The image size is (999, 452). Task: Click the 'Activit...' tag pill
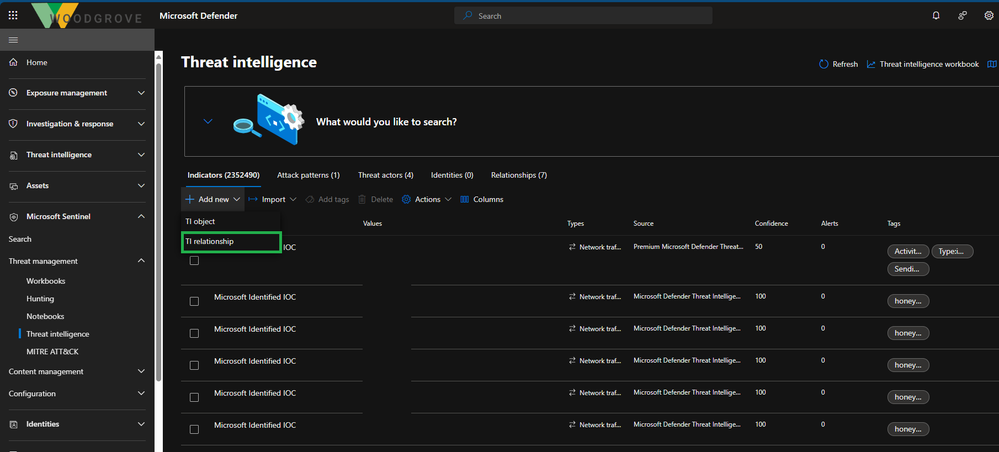[908, 251]
